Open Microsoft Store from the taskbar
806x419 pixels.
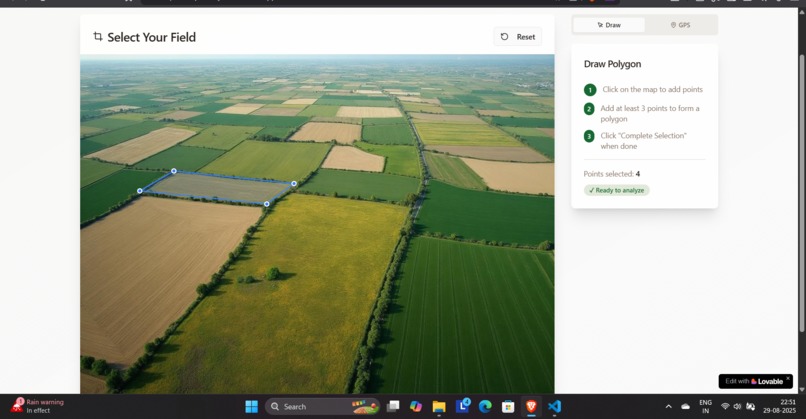508,407
